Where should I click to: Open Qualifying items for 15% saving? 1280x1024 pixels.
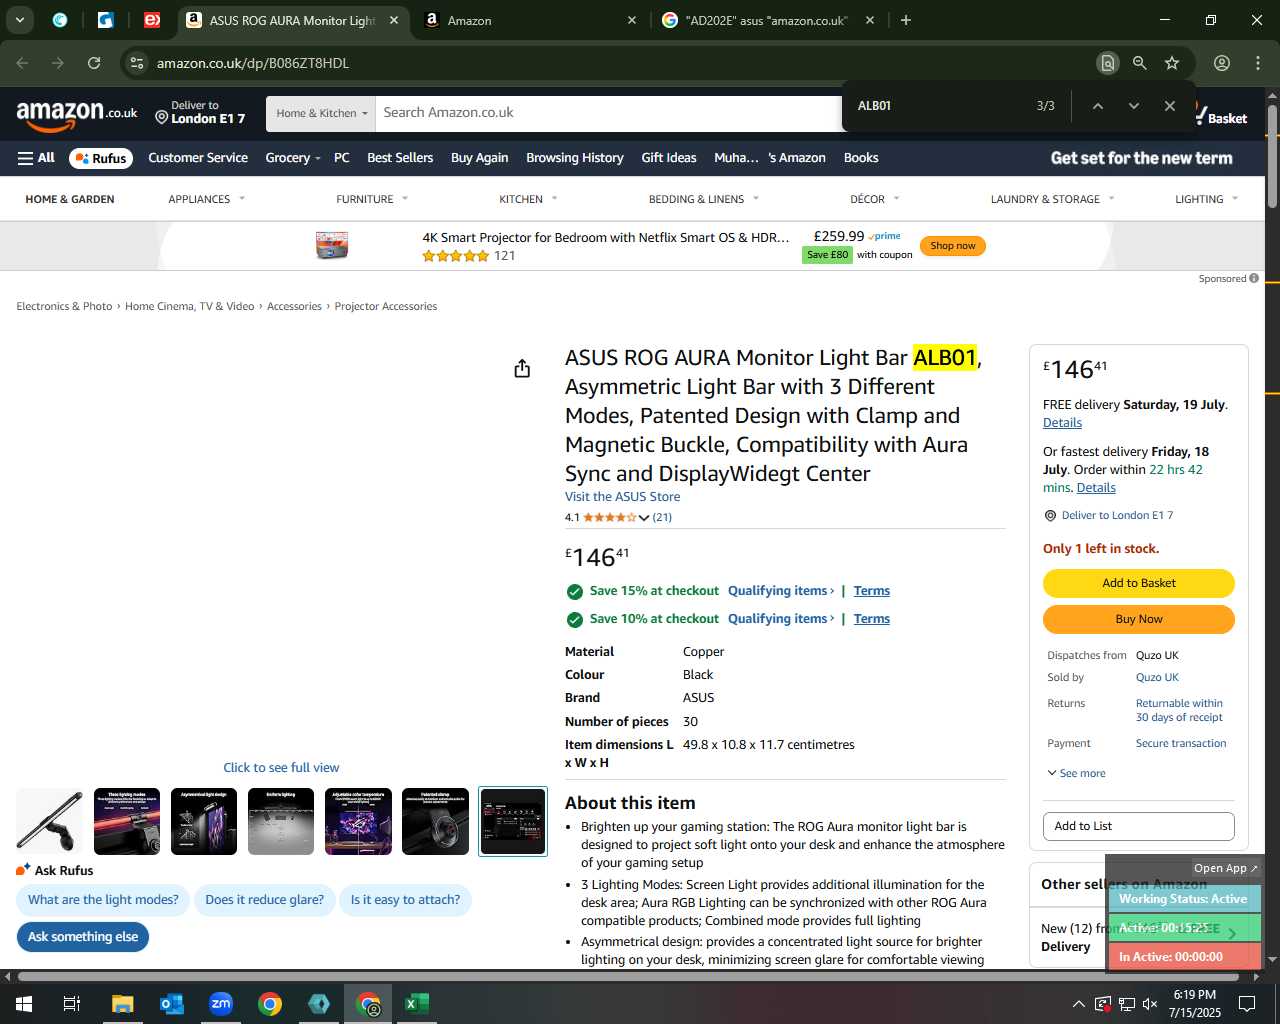tap(781, 591)
